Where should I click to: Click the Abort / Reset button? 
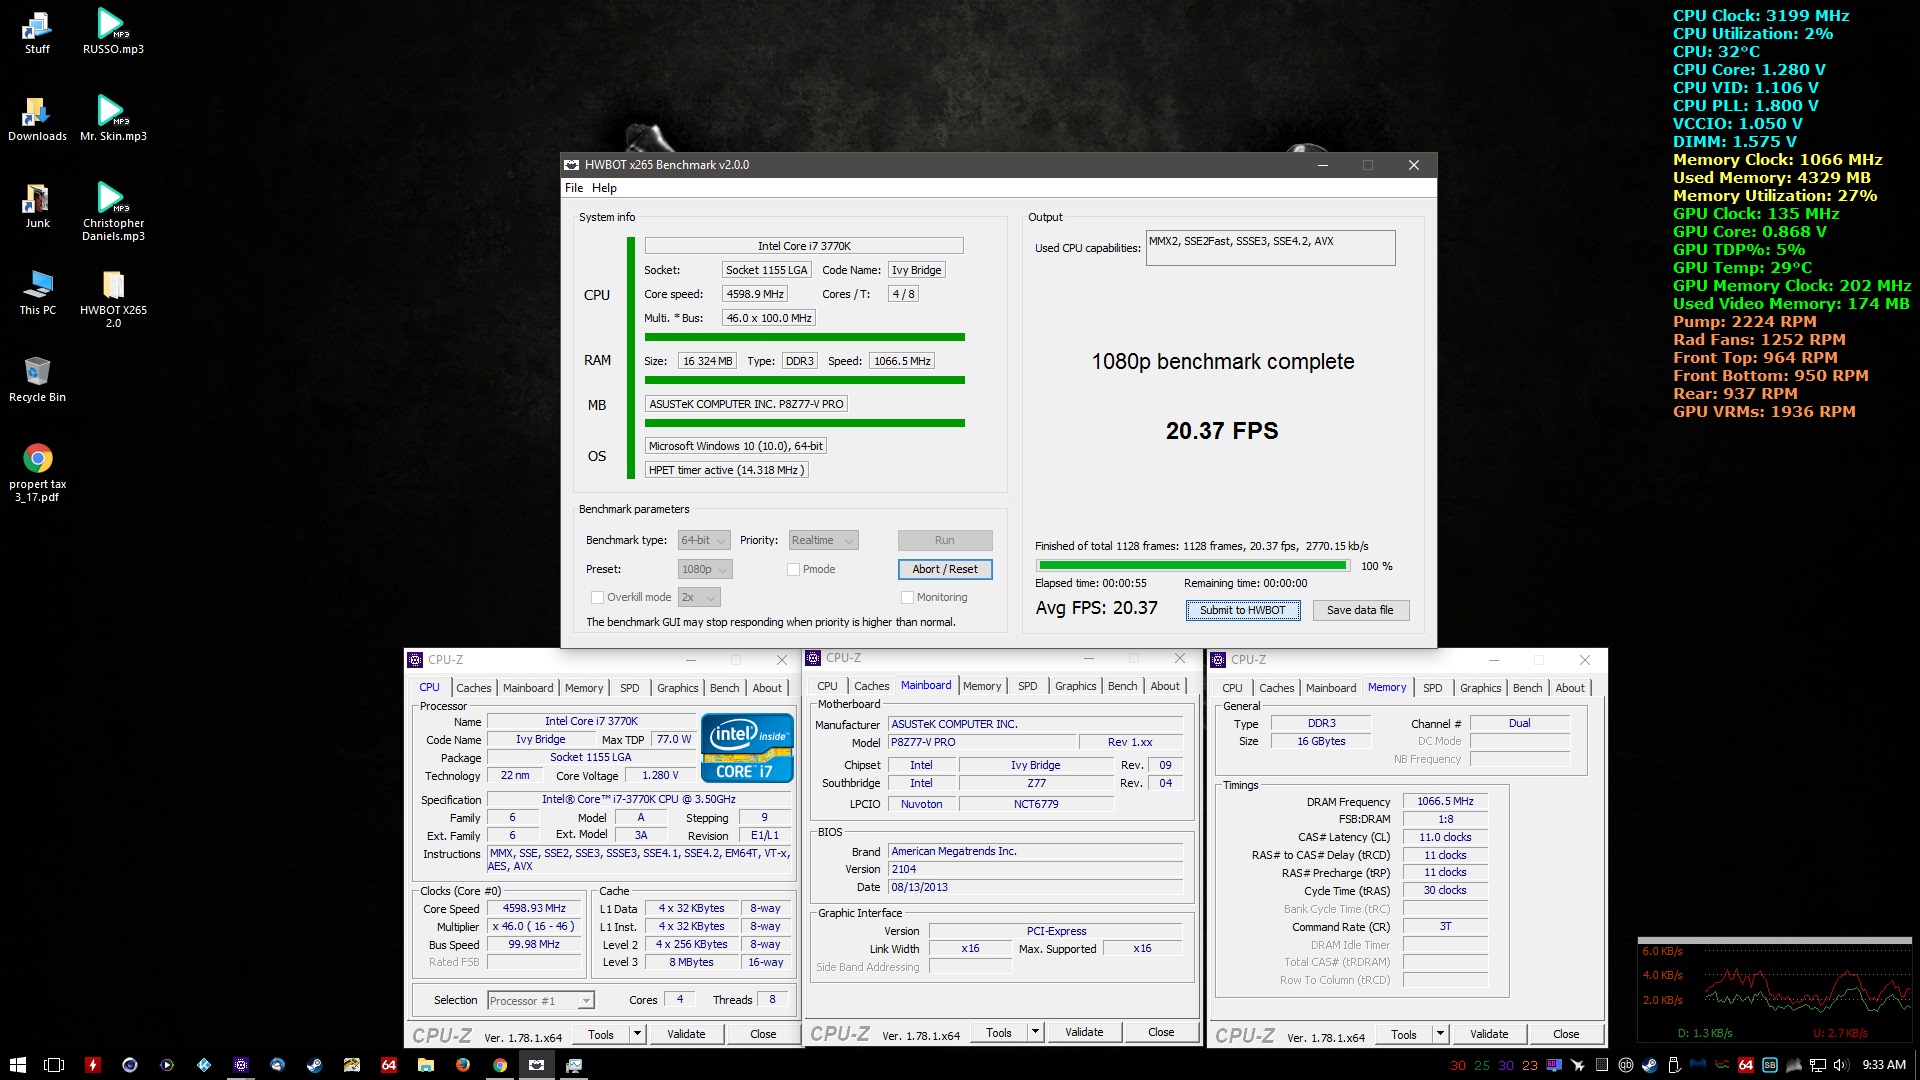(945, 569)
